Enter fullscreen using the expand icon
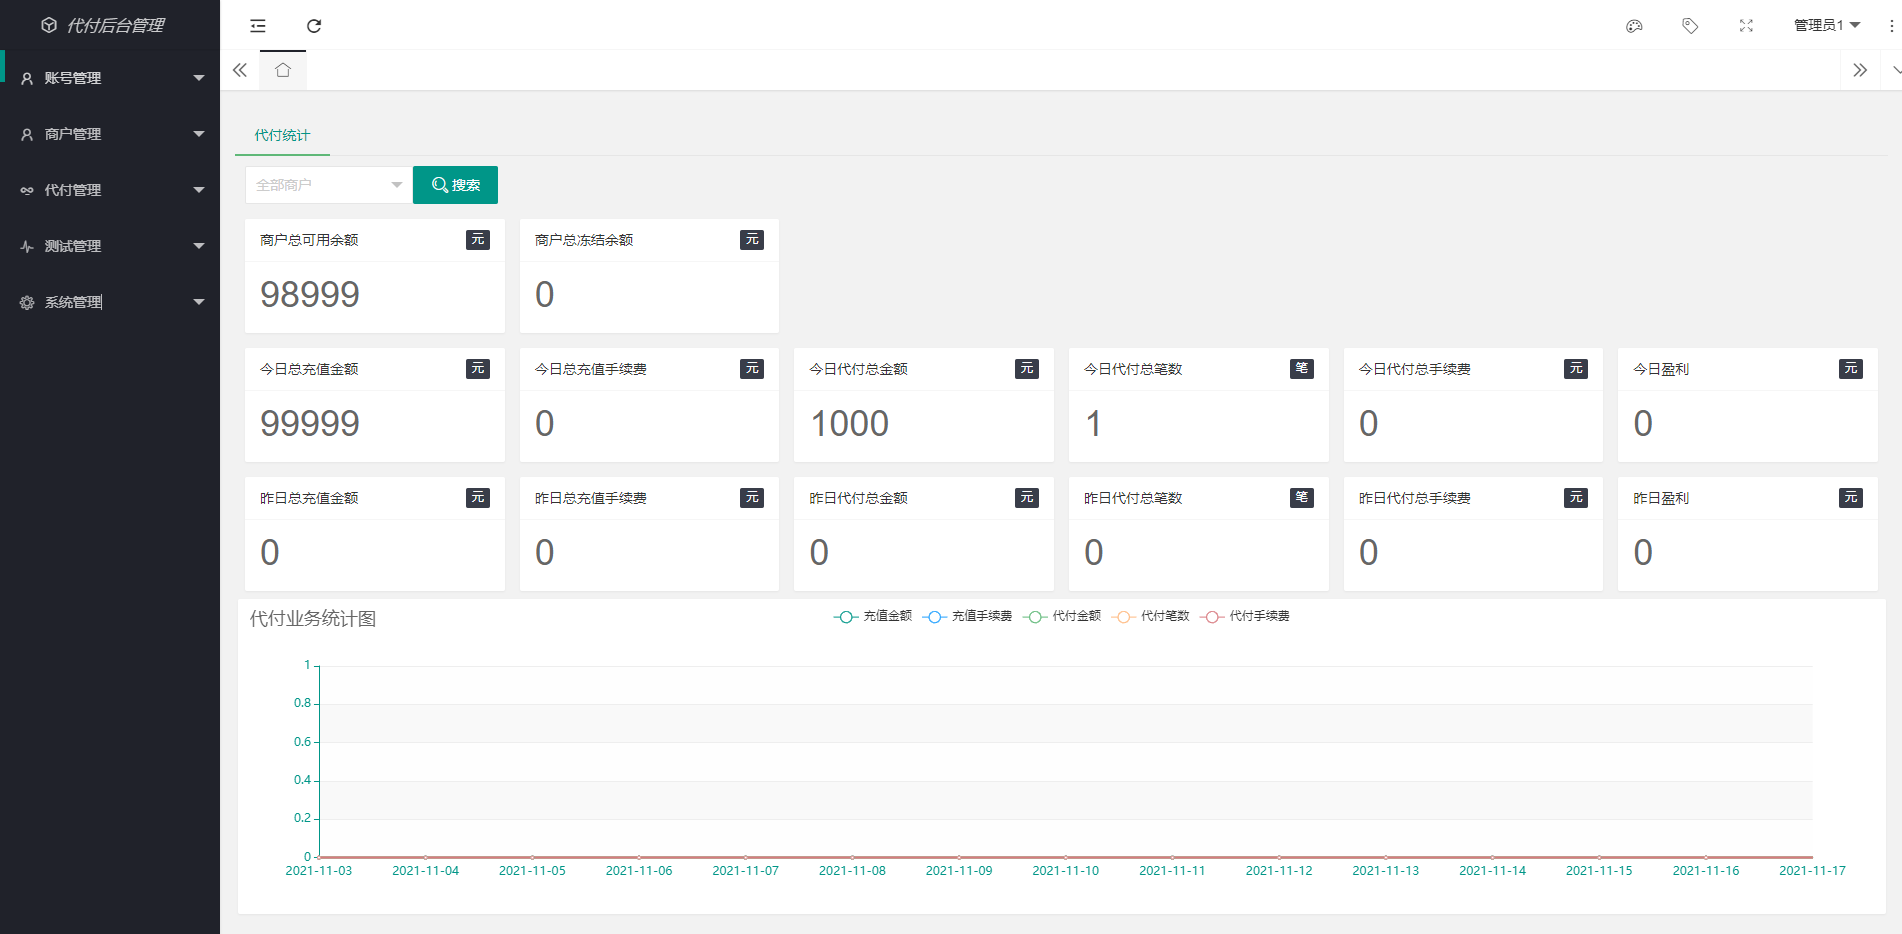 [x=1746, y=26]
